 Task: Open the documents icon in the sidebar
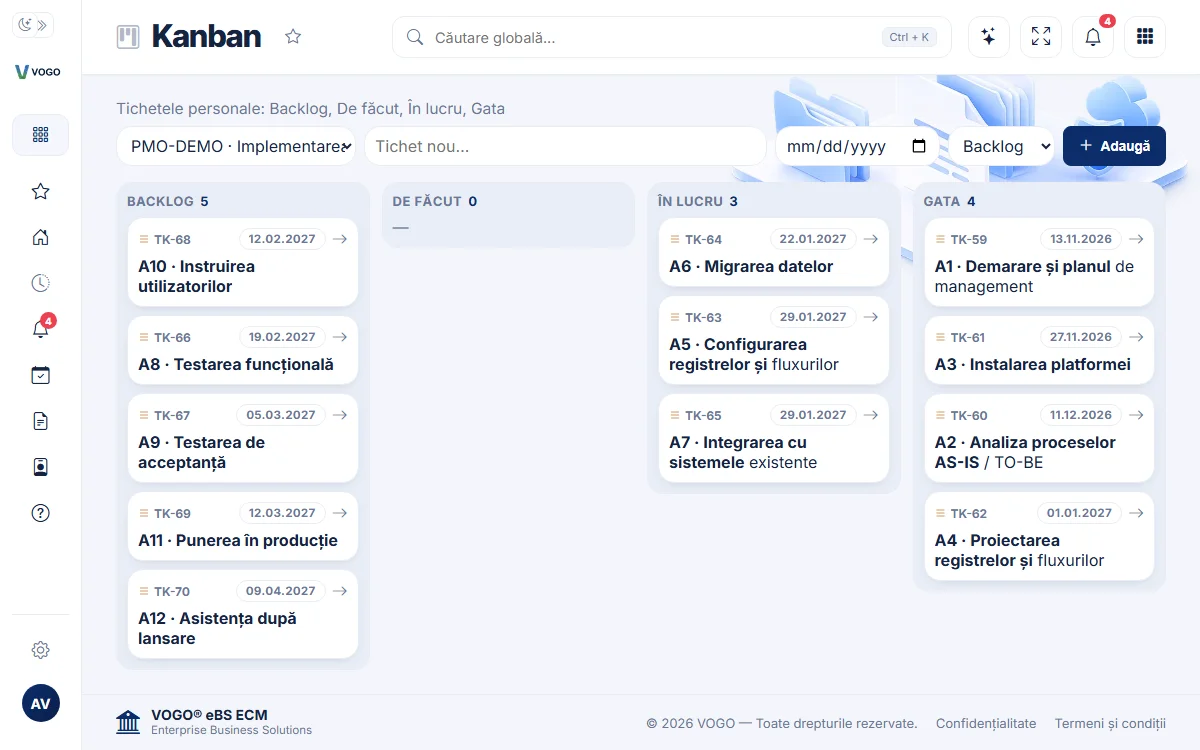click(x=40, y=421)
